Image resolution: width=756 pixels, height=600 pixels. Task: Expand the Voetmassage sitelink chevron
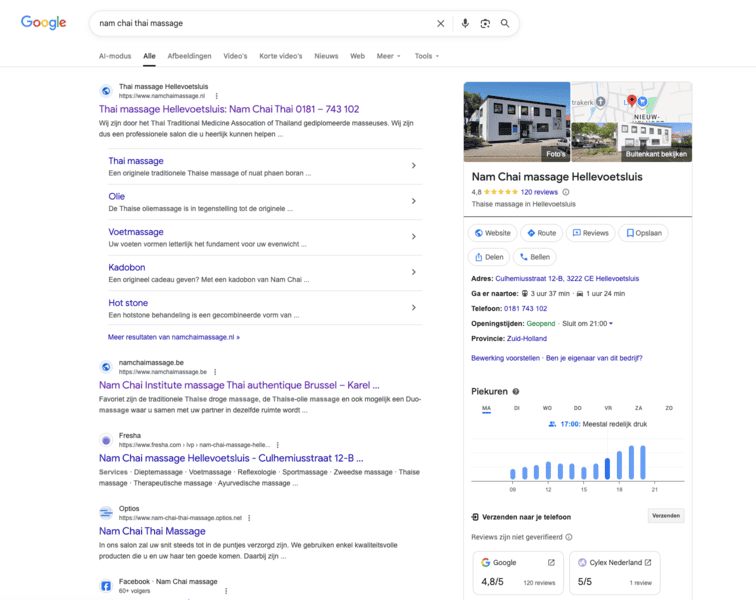[413, 237]
